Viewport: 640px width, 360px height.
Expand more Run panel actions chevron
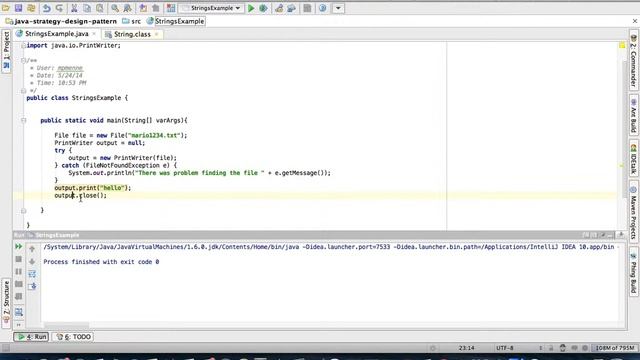18,325
